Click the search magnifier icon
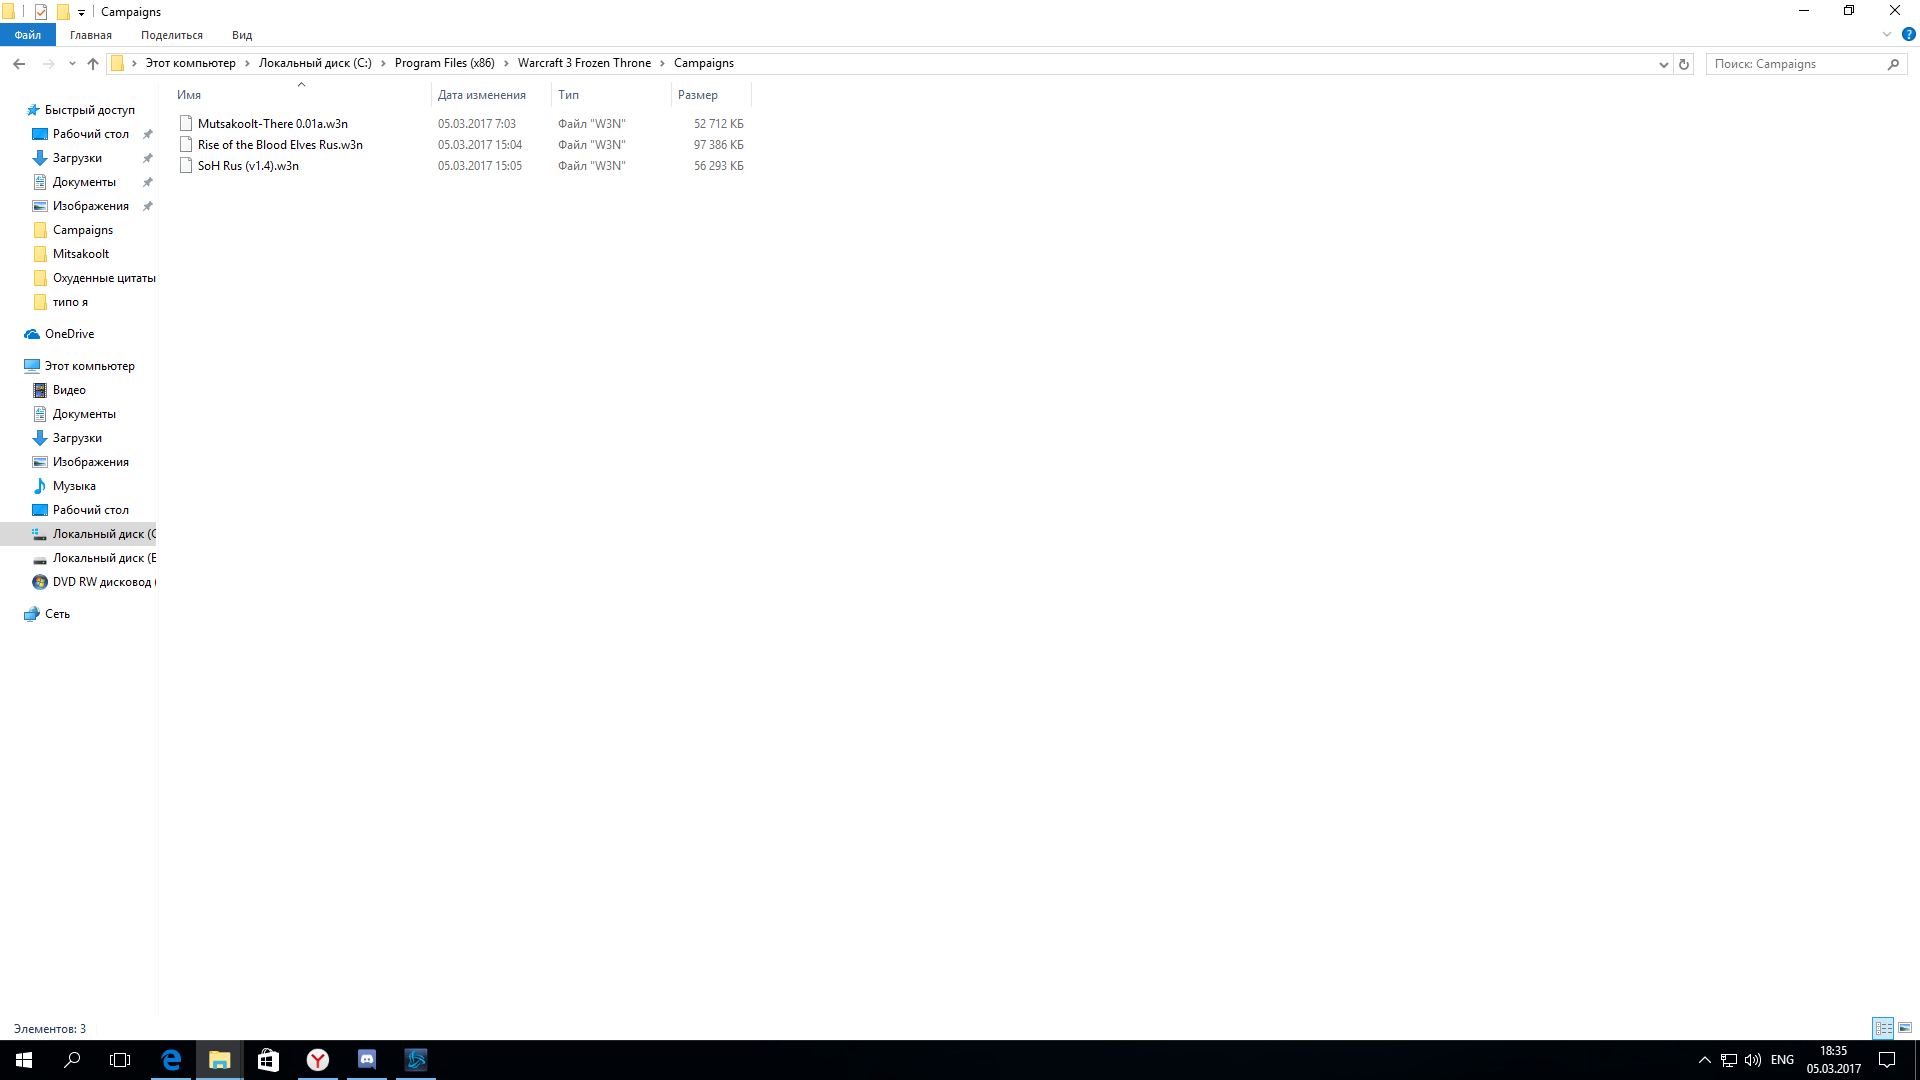This screenshot has width=1920, height=1080. [x=1893, y=64]
